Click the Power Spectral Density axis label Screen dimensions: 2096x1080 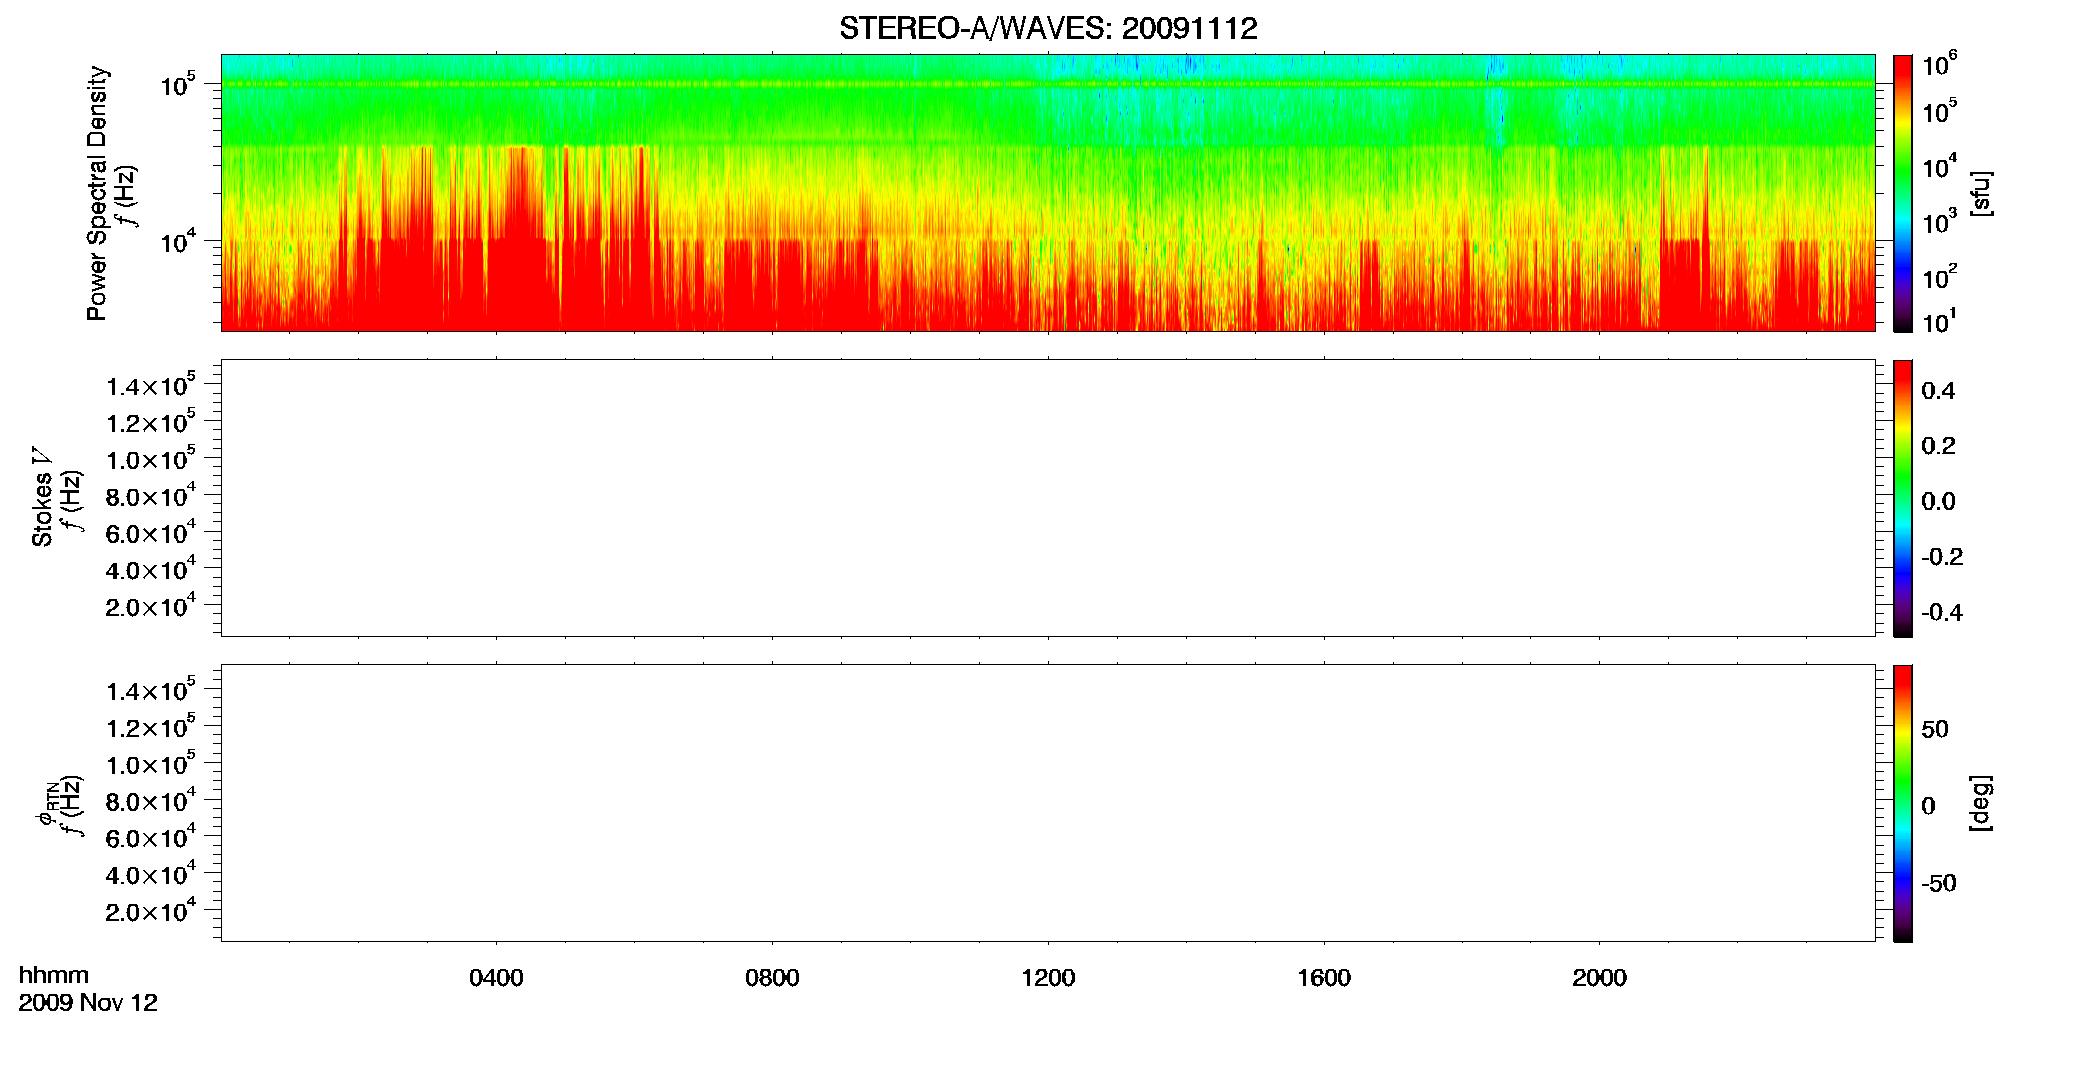click(x=97, y=193)
